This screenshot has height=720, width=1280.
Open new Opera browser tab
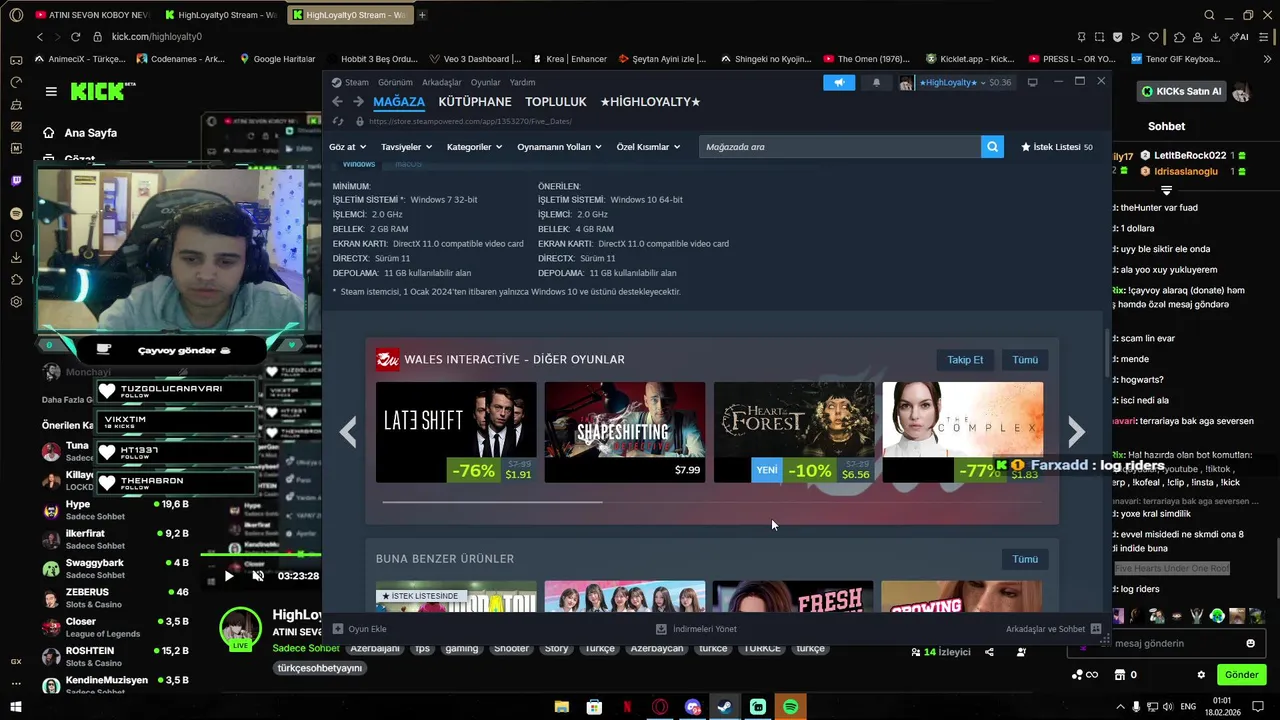click(x=422, y=15)
